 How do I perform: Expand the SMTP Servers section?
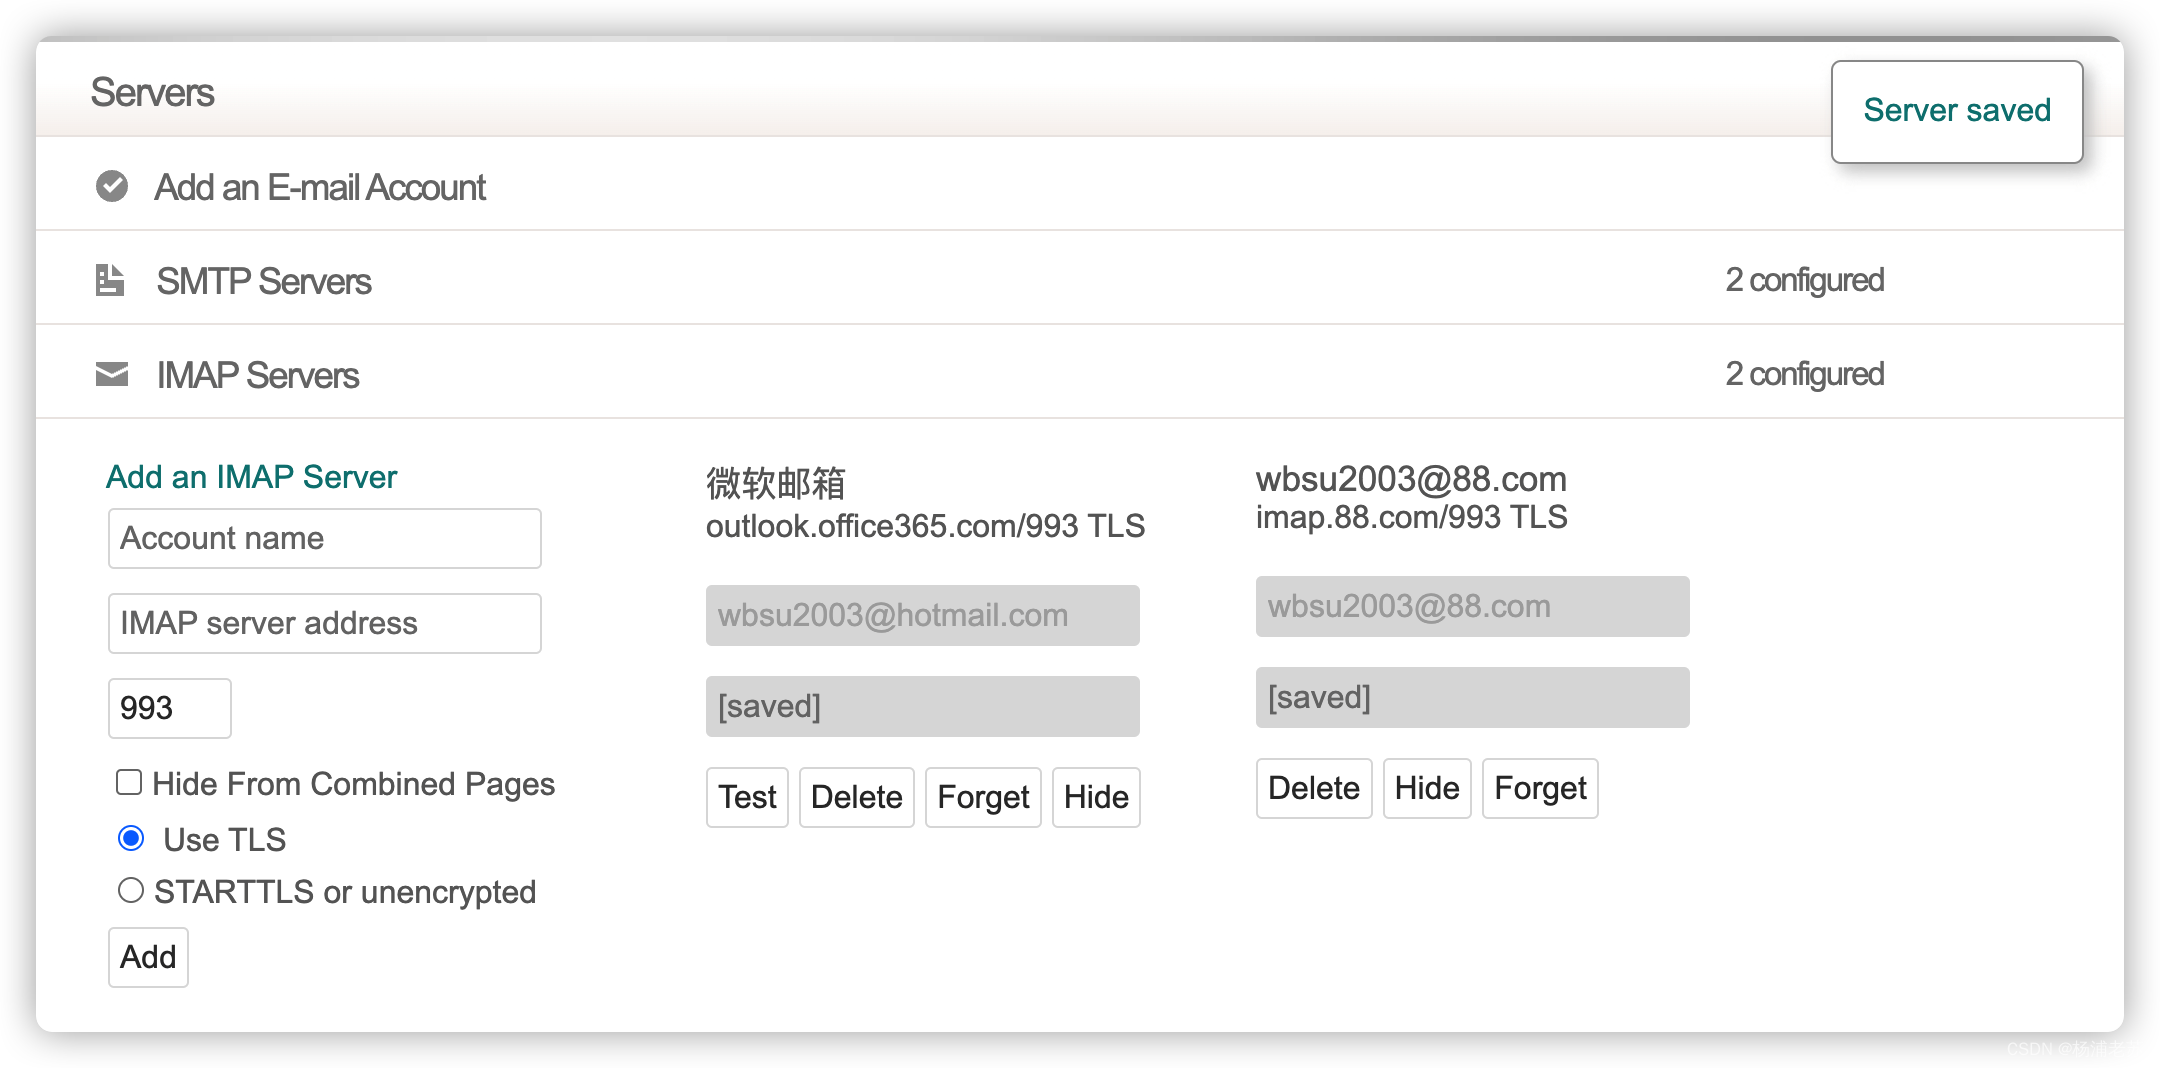[264, 281]
